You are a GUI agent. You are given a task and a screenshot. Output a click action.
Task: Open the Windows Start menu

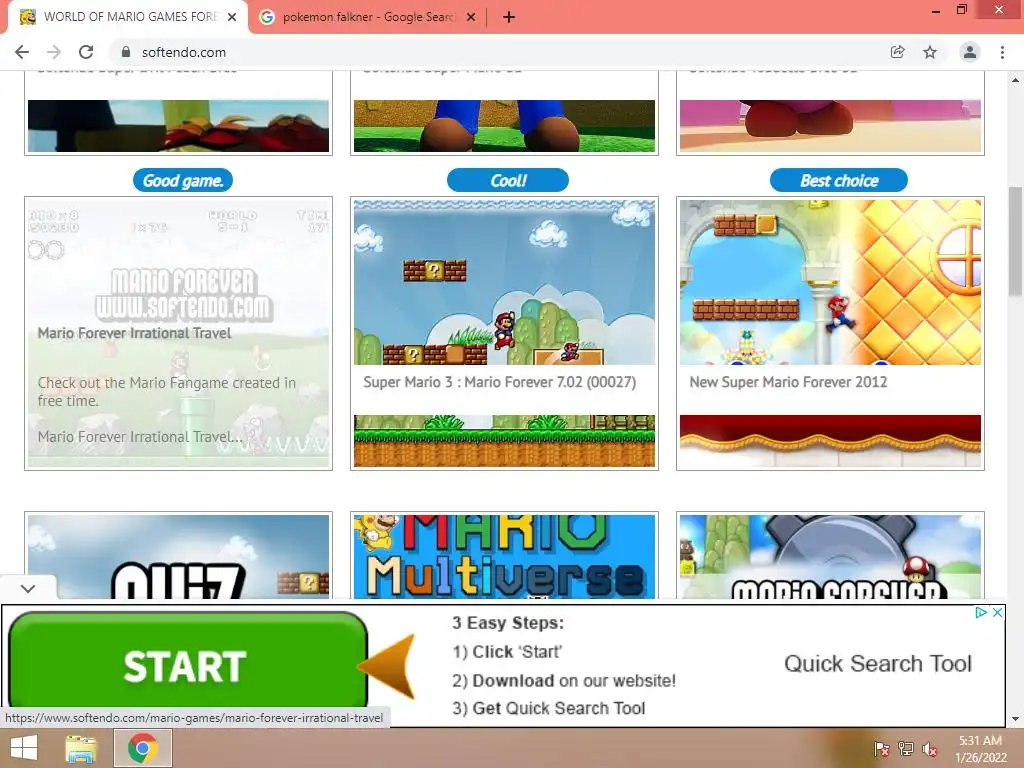pos(24,748)
